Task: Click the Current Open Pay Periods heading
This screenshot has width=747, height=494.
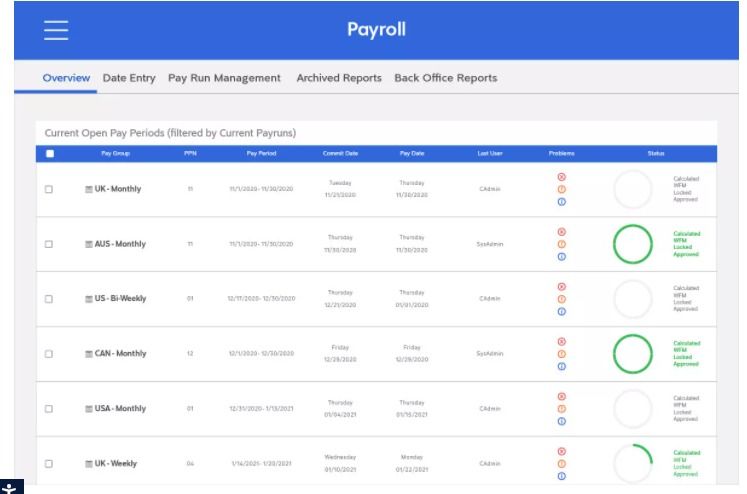Action: click(170, 133)
